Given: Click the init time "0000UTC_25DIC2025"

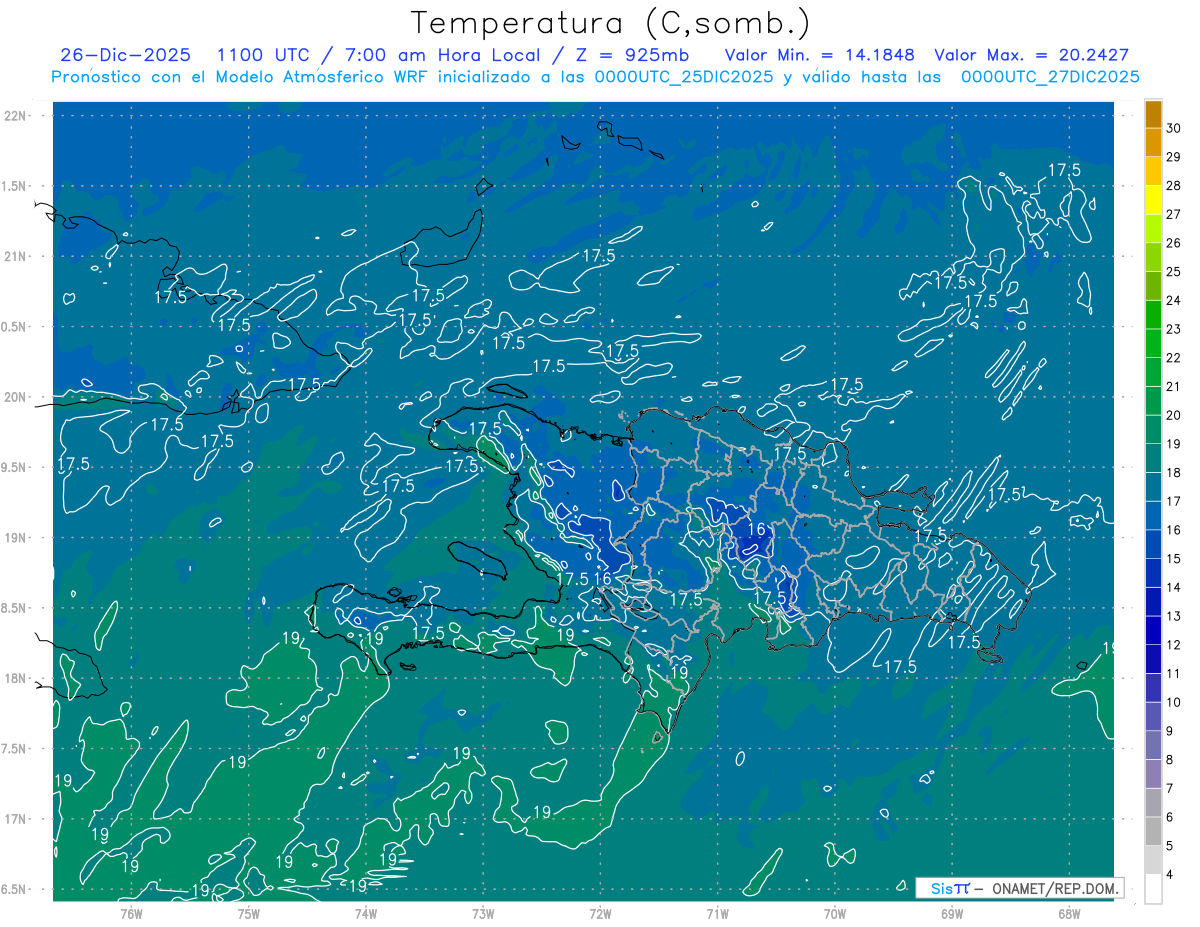Looking at the screenshot, I should 684,77.
